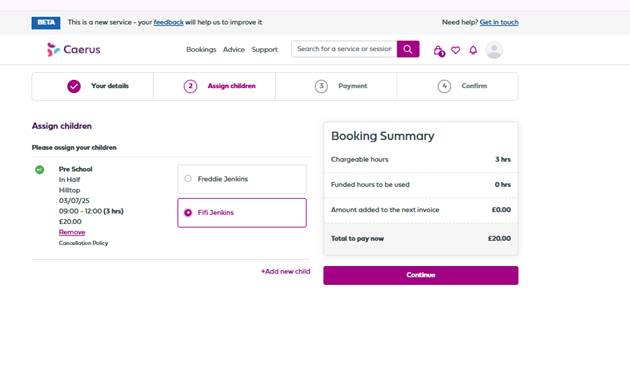Open the user profile avatar
This screenshot has width=630, height=392.
tap(494, 50)
